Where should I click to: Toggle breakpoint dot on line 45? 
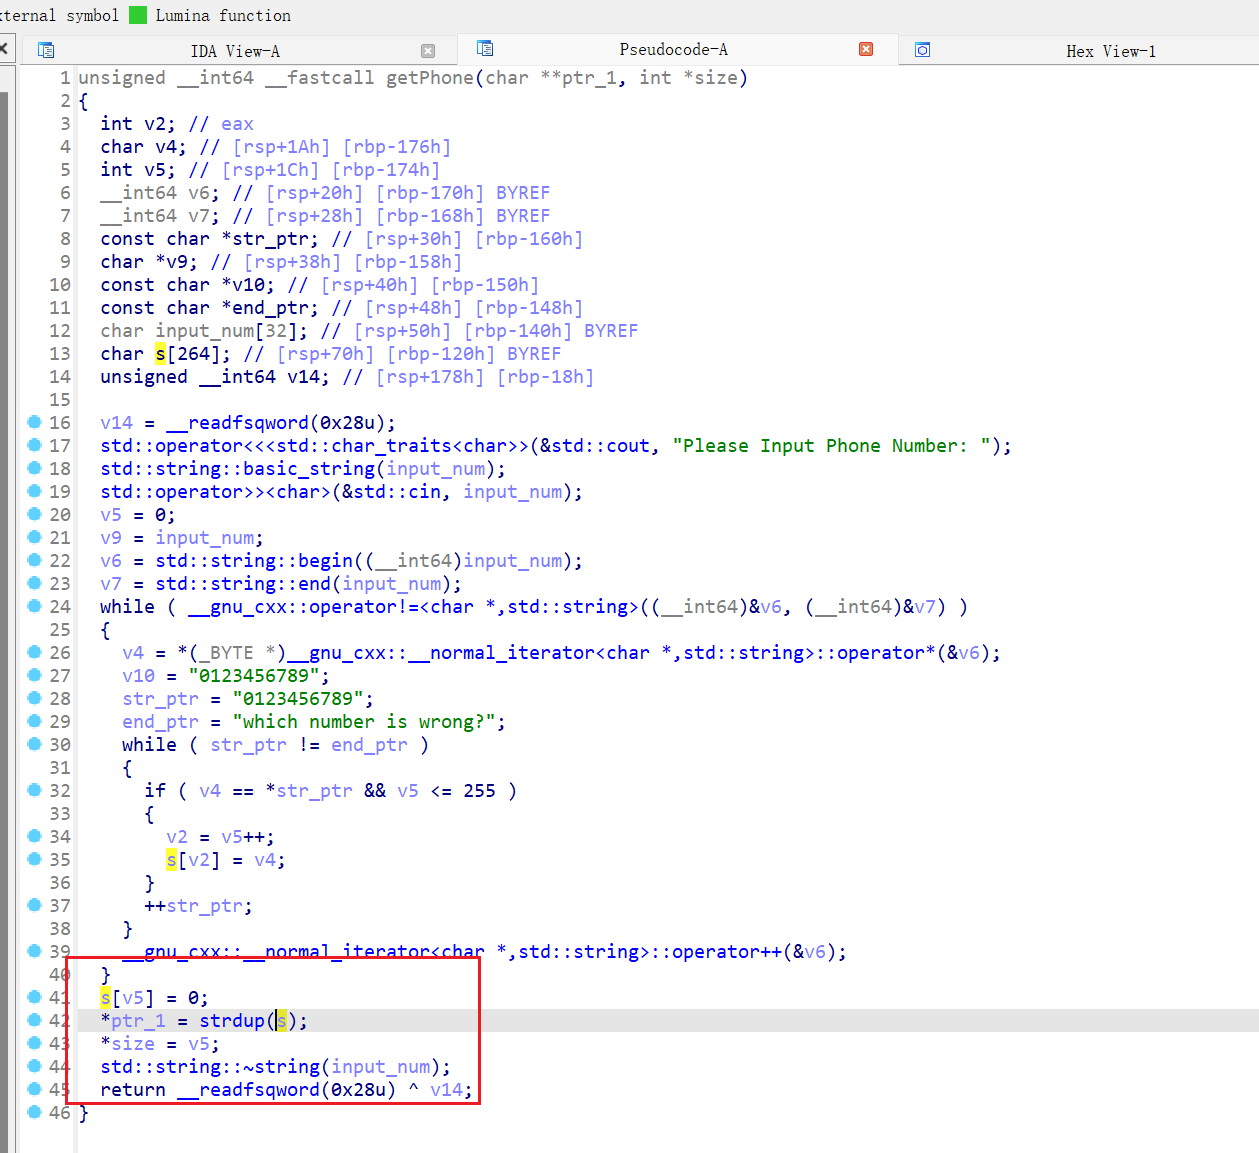pyautogui.click(x=34, y=1089)
